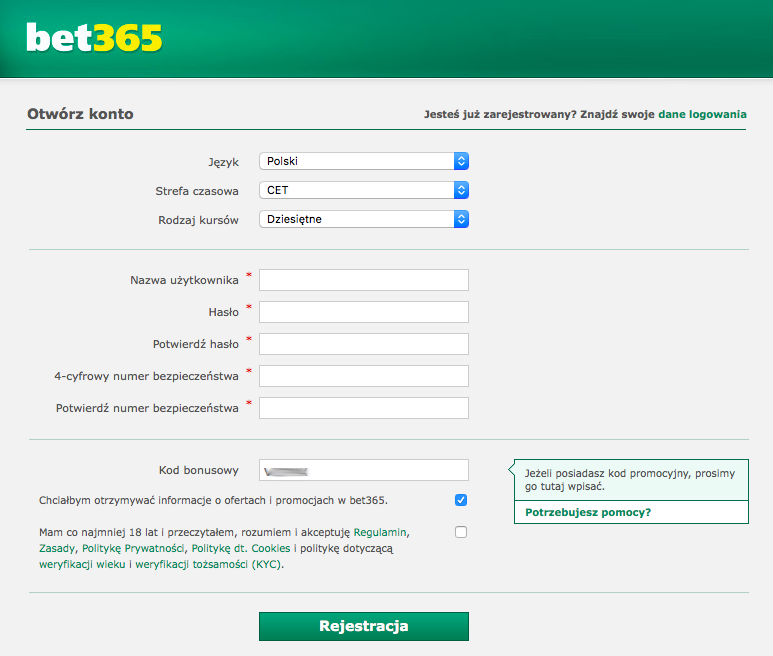Click the Kod bonusowy input field
The width and height of the screenshot is (773, 656).
[x=364, y=470]
